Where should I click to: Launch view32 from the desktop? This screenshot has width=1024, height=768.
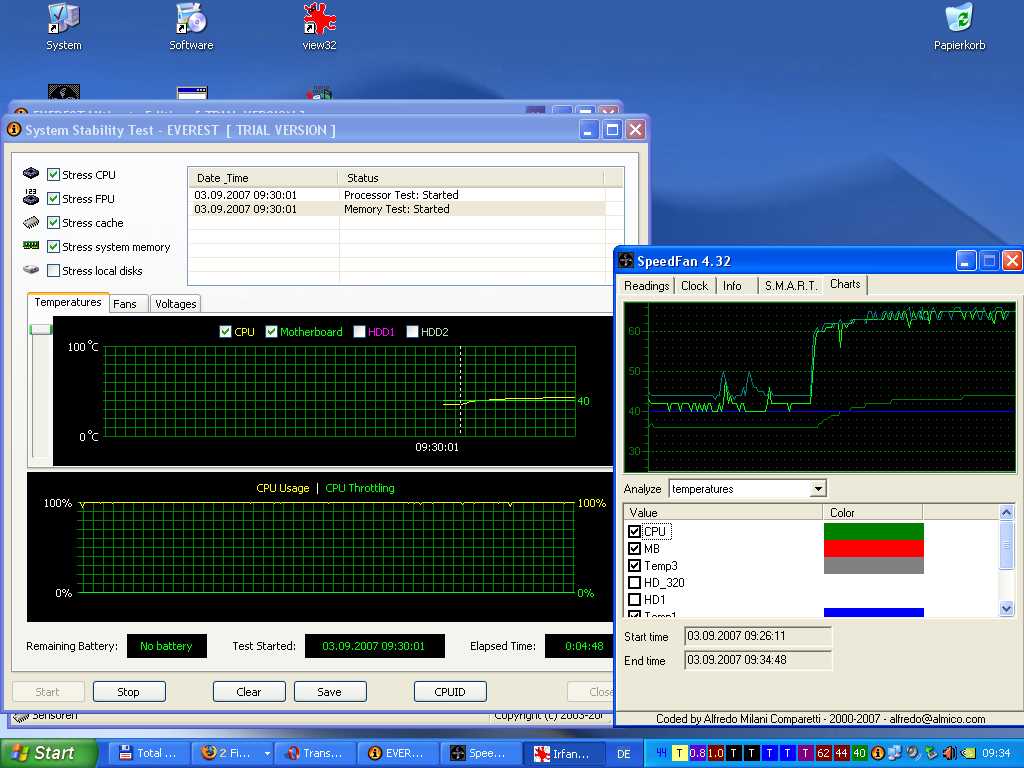tap(319, 26)
